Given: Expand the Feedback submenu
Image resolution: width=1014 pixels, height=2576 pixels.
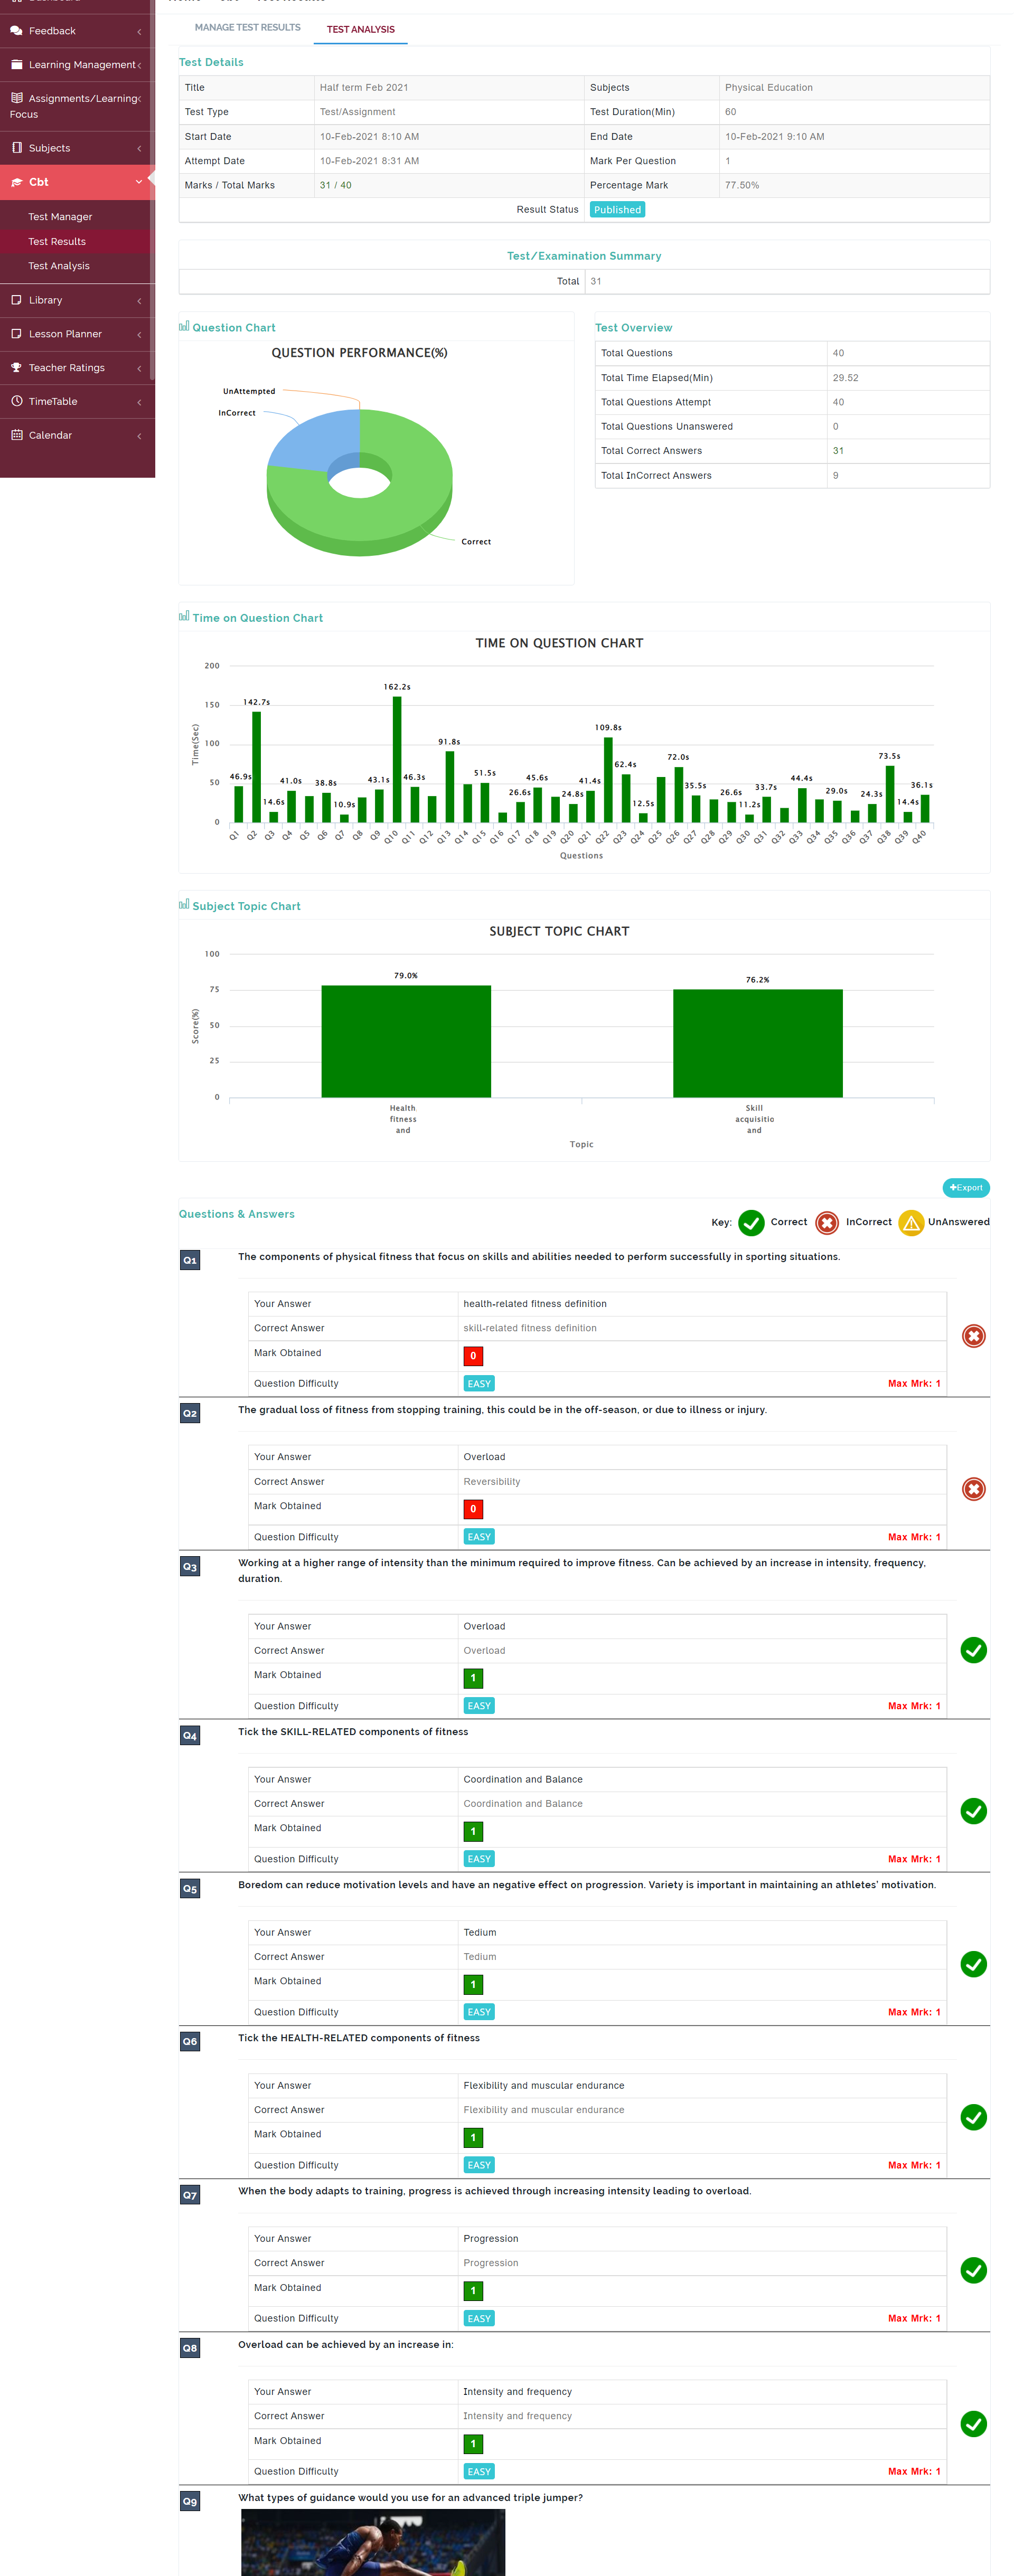Looking at the screenshot, I should point(139,30).
